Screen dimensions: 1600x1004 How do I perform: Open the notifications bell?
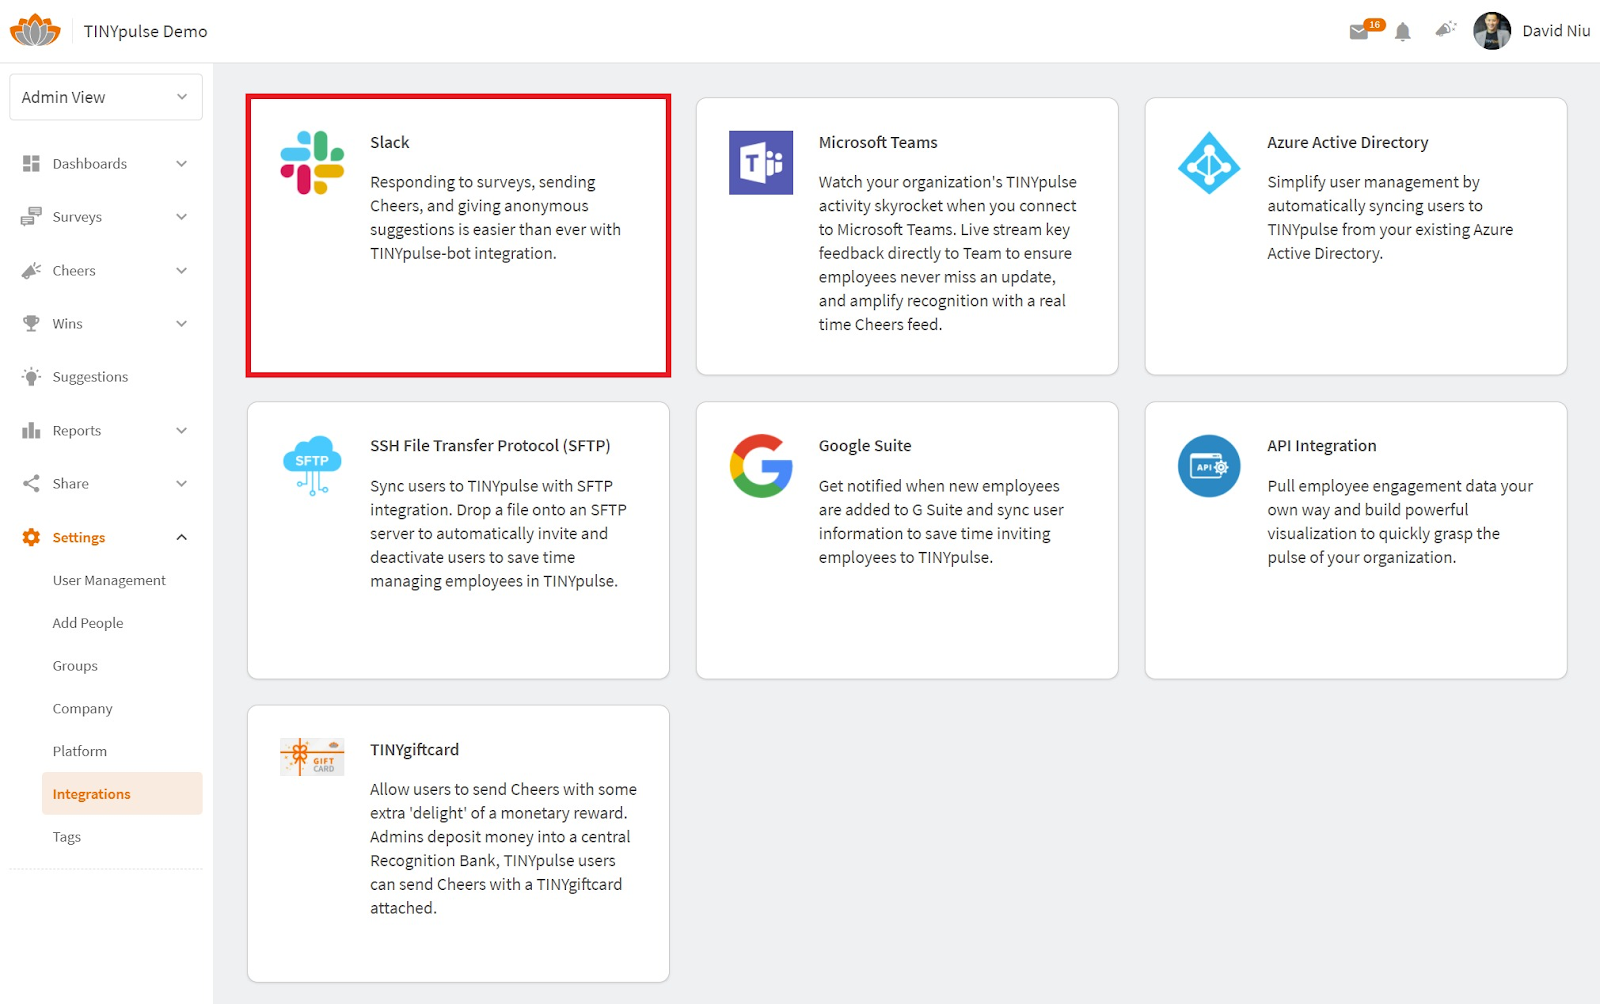(1403, 32)
